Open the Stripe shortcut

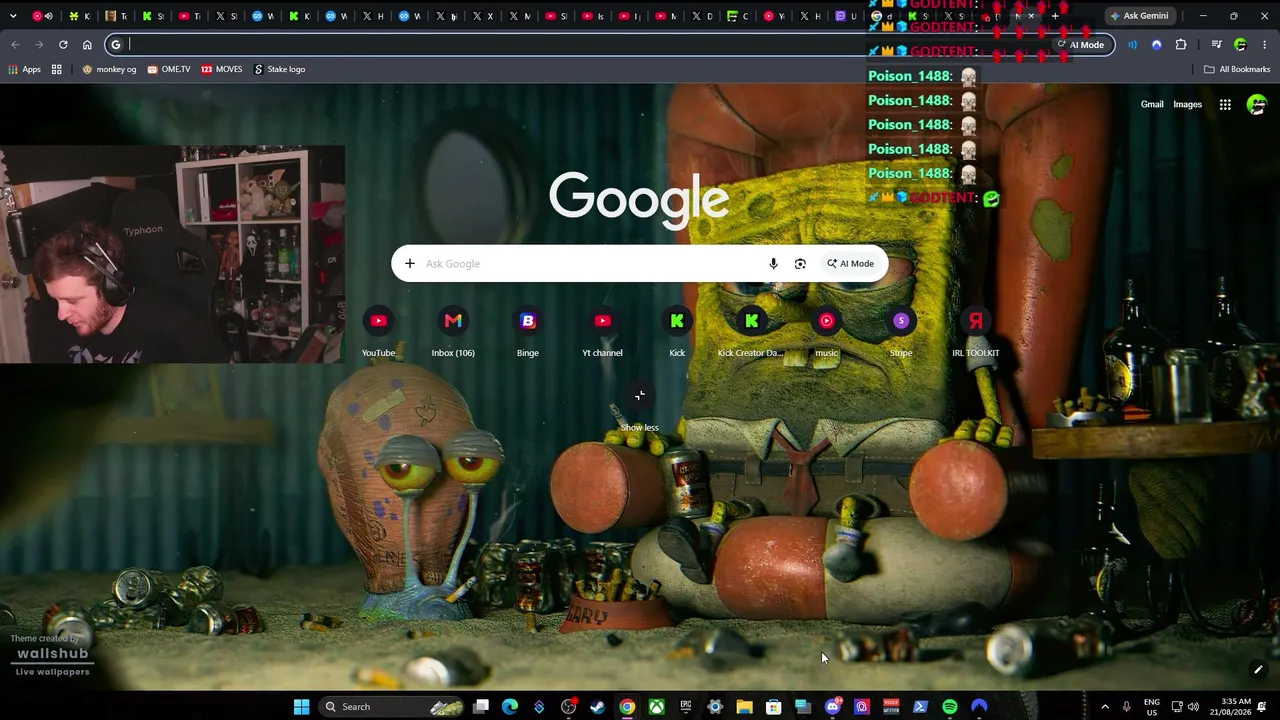[901, 332]
